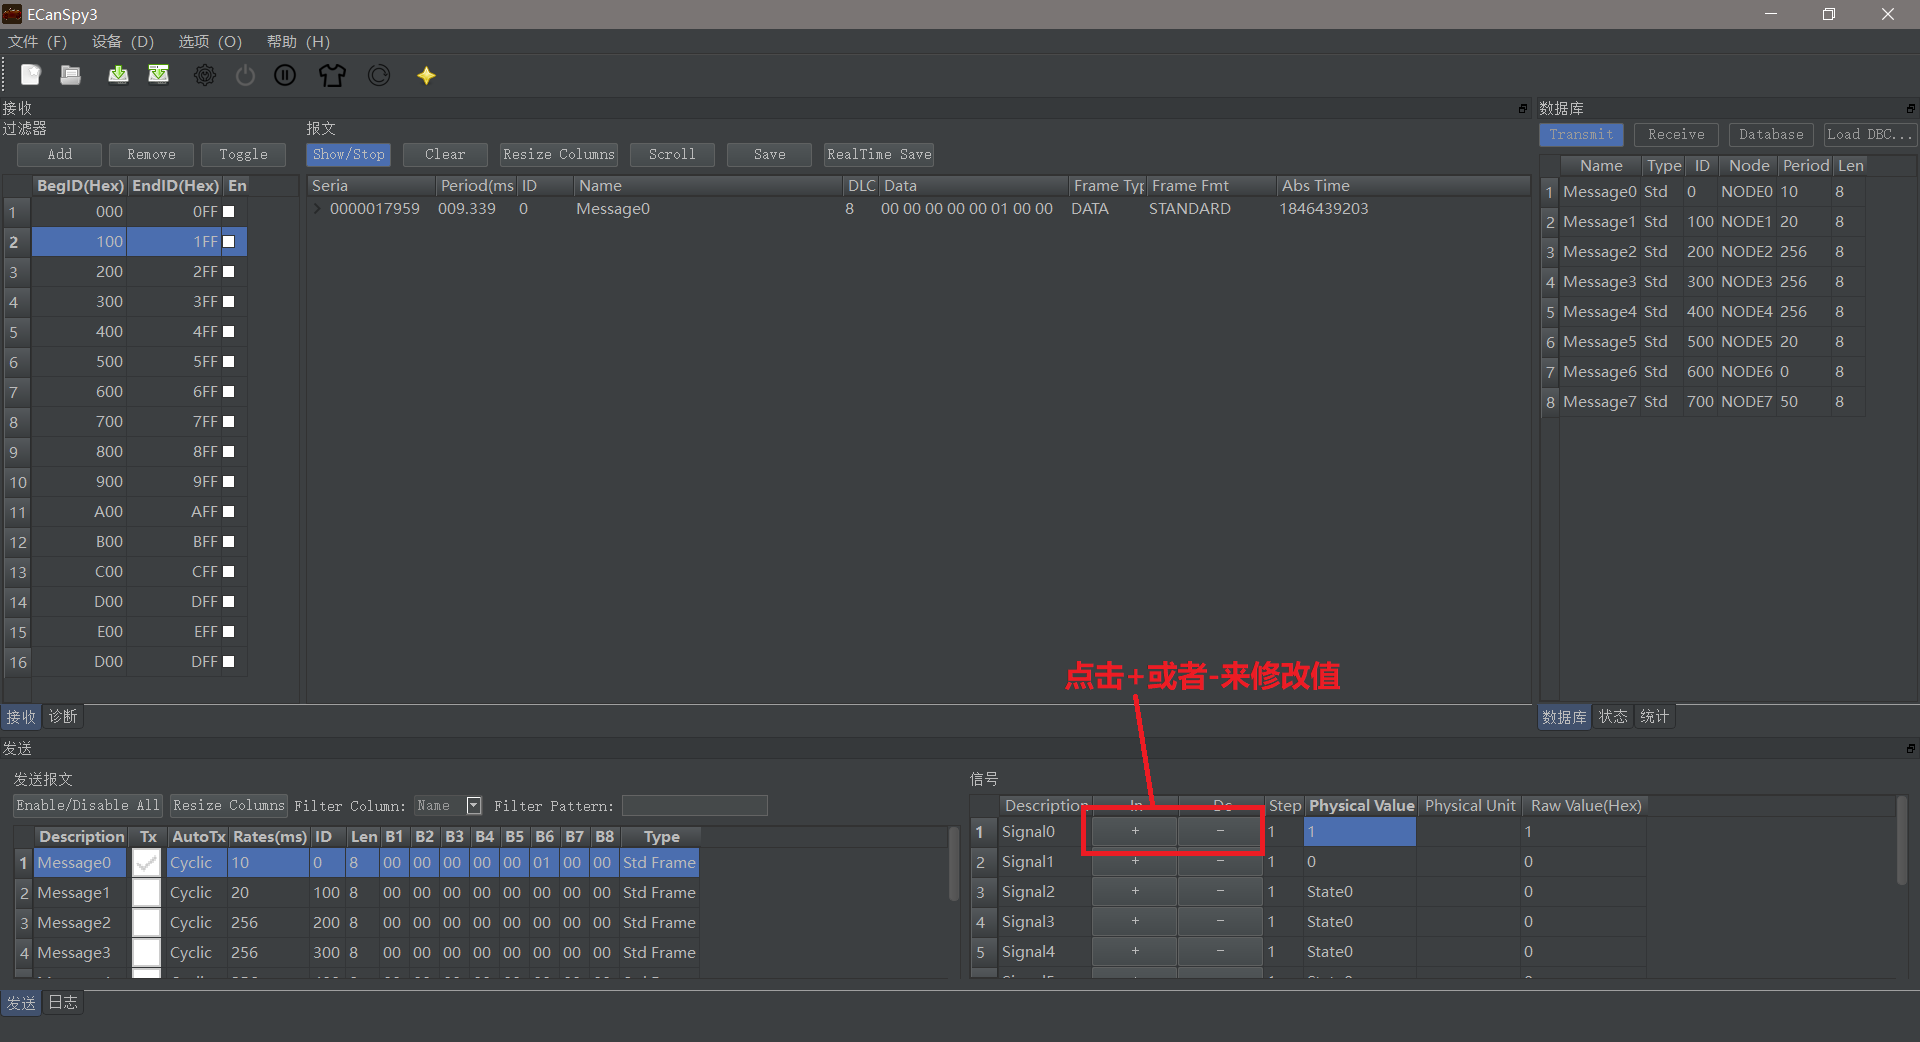Switch to the 诊断 tab
The width and height of the screenshot is (1920, 1042).
[x=63, y=717]
